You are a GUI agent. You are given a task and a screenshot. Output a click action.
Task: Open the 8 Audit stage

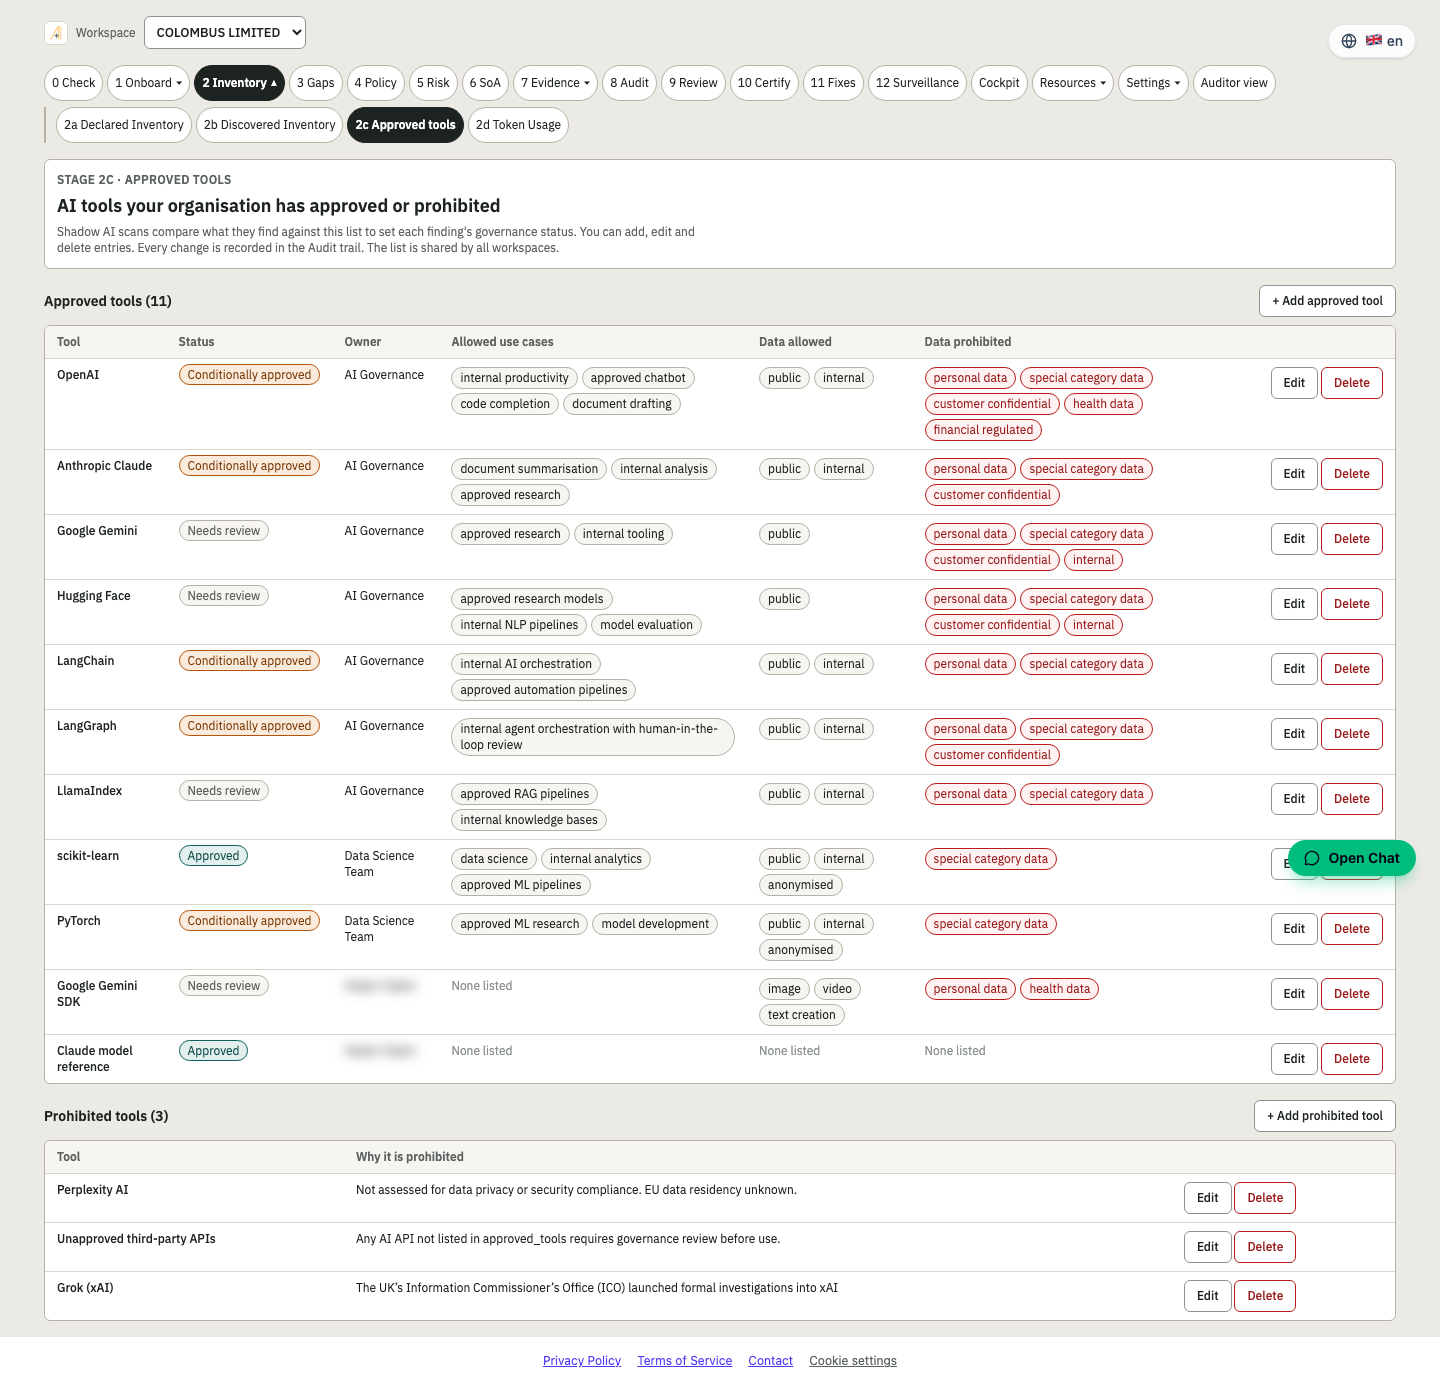(x=629, y=83)
